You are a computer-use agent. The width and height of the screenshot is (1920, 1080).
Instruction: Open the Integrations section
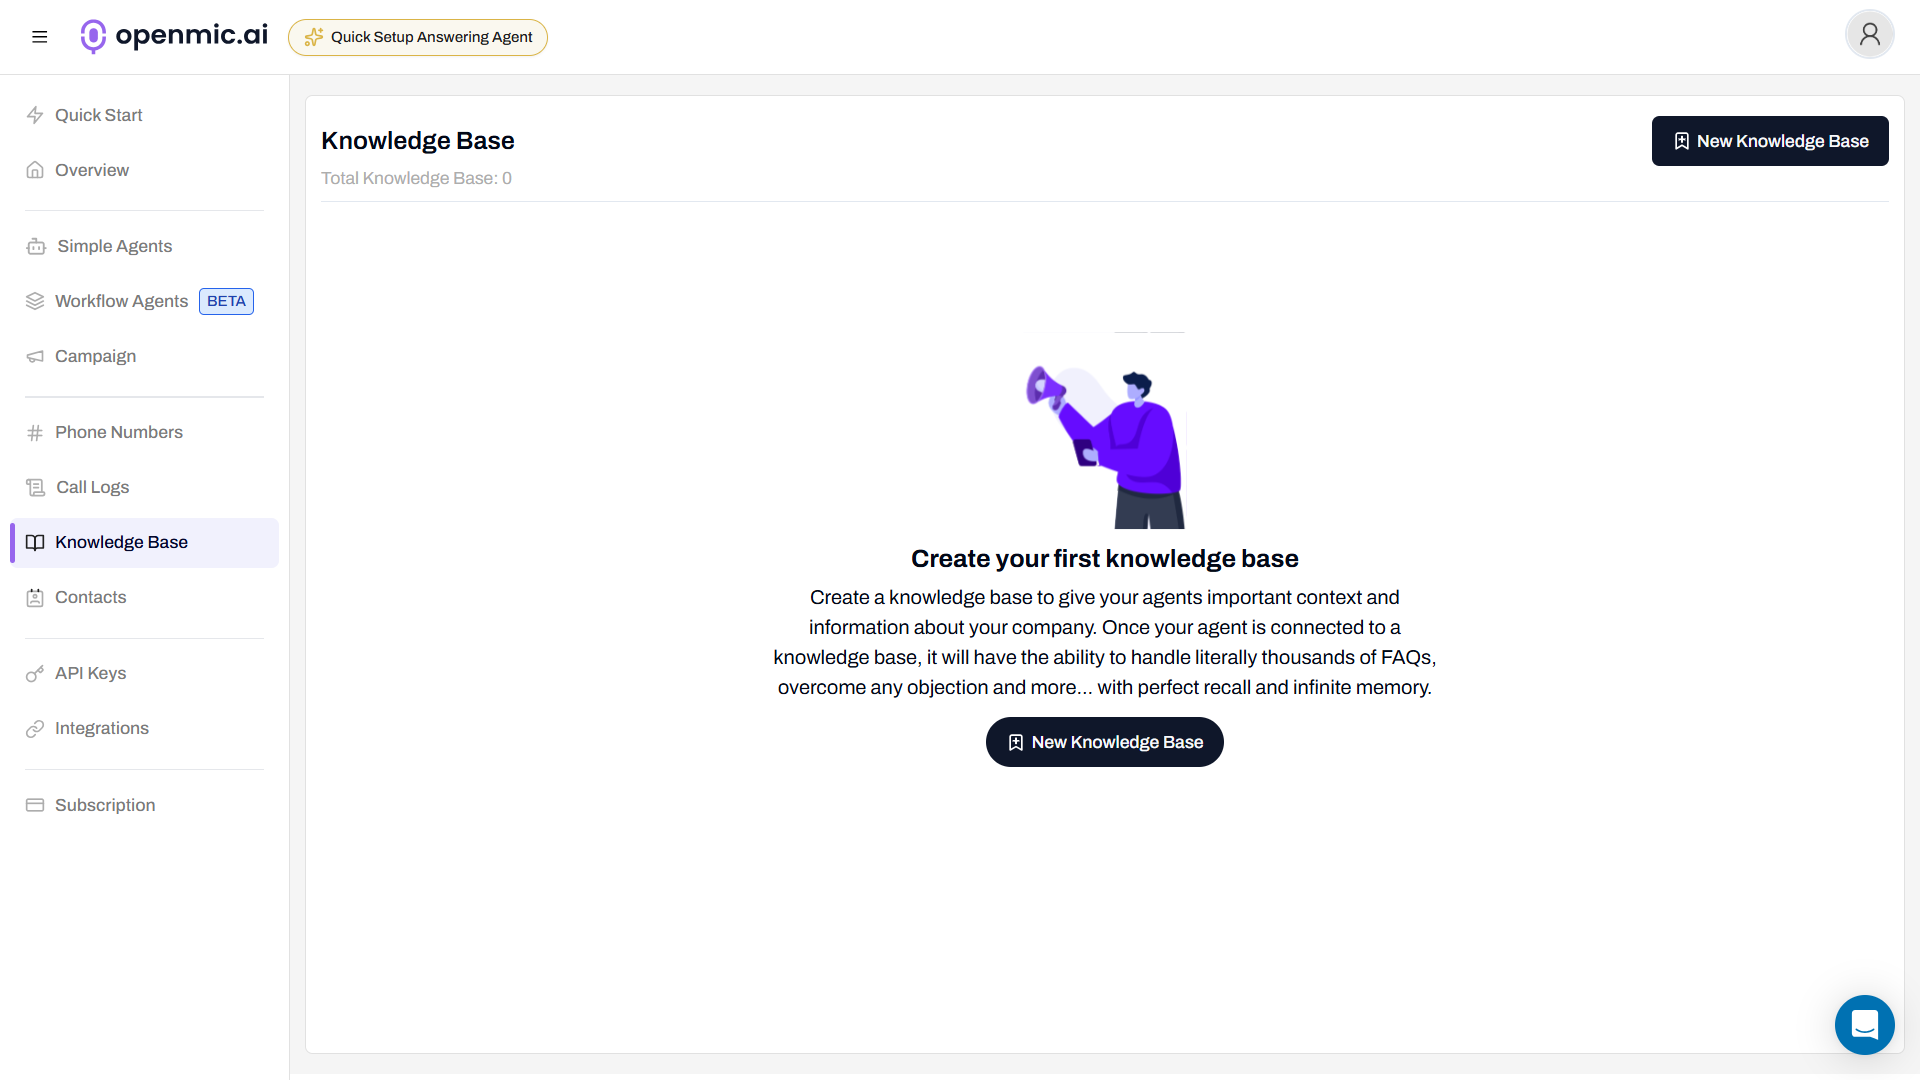coord(102,728)
